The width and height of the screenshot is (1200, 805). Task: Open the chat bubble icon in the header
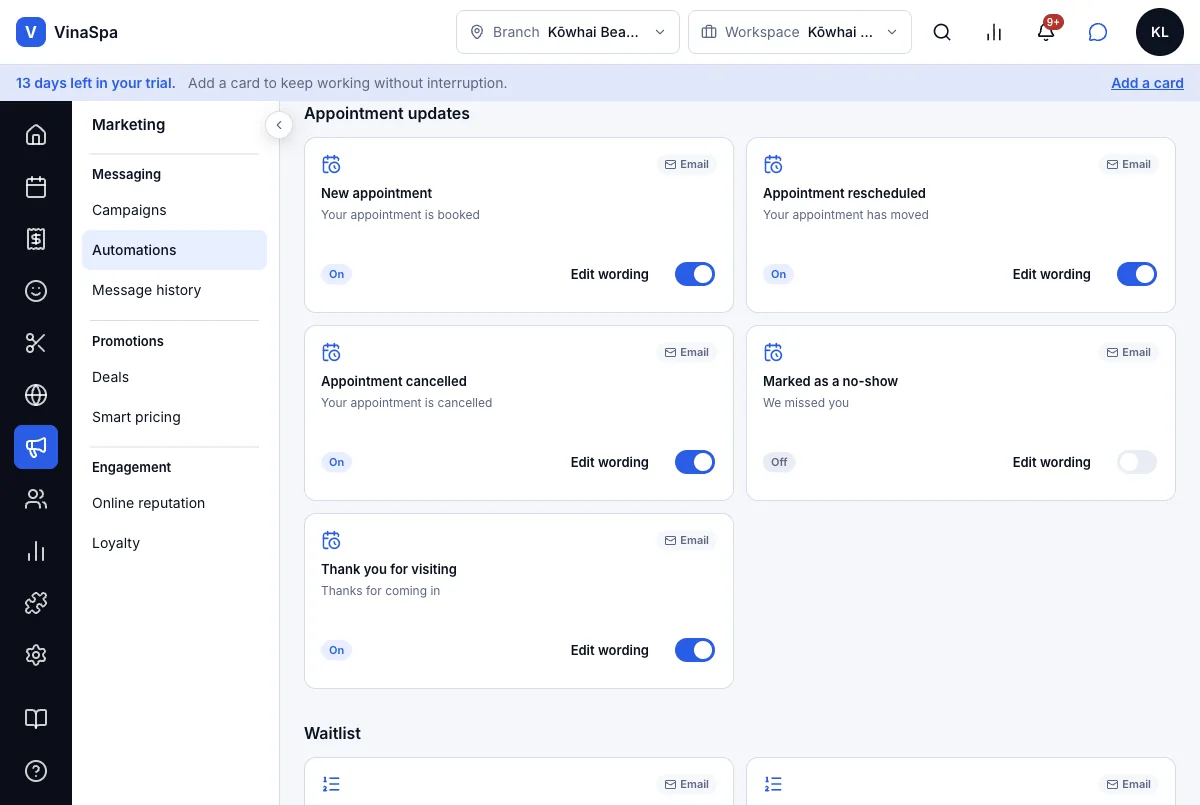[1098, 32]
